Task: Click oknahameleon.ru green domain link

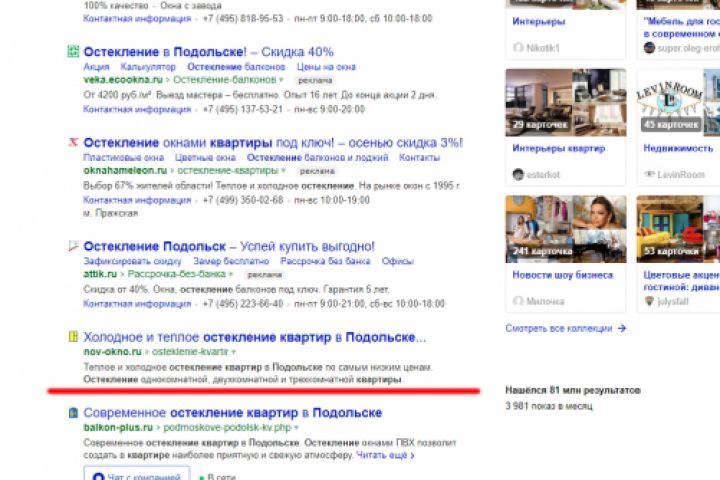Action: click(125, 170)
